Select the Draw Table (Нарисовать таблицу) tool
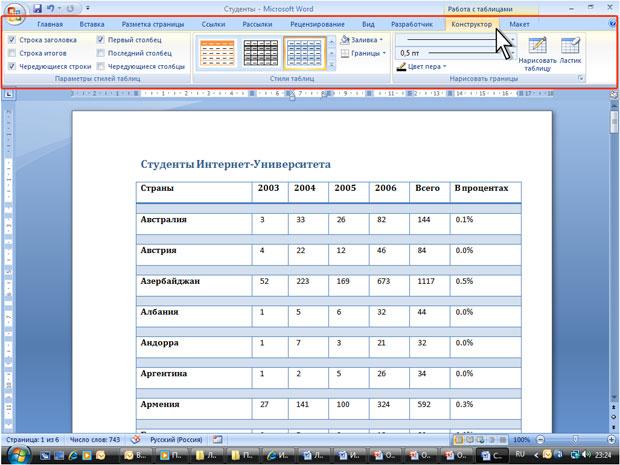620x465 pixels. (x=537, y=54)
